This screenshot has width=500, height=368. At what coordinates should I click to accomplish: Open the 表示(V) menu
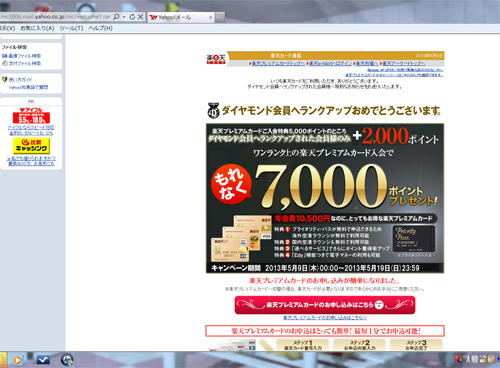pos(7,28)
